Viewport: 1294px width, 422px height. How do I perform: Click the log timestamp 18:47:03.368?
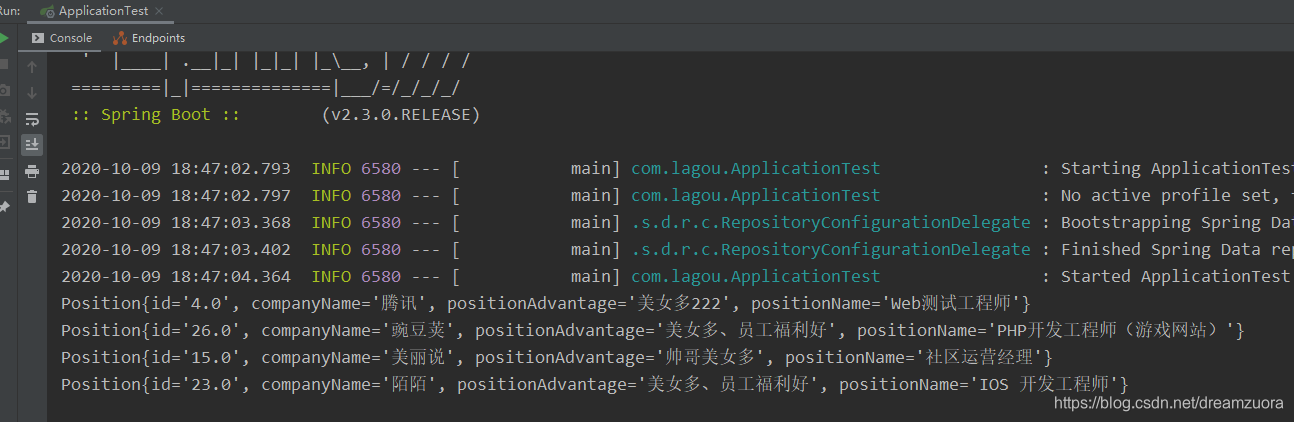click(231, 222)
